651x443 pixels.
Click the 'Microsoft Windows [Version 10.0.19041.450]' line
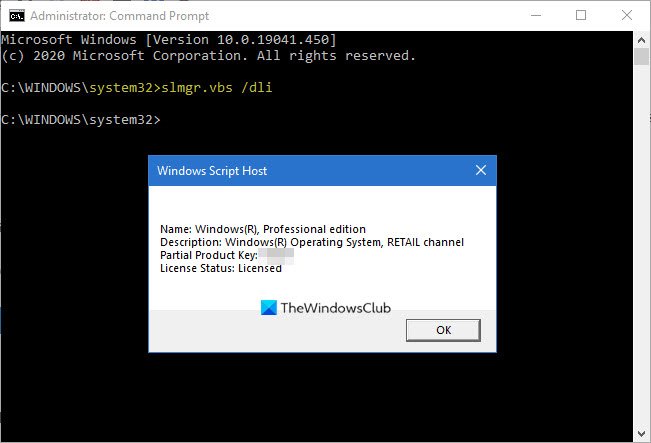169,40
